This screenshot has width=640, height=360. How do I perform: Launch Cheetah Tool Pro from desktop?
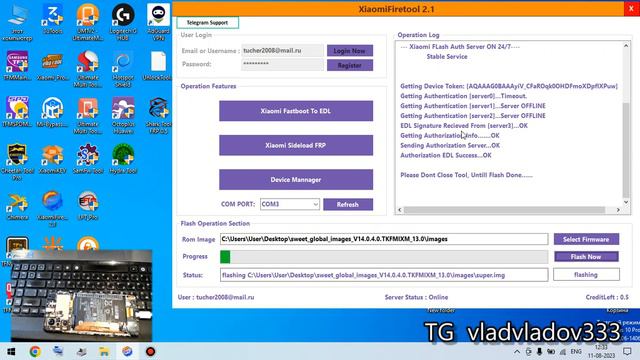(17, 162)
